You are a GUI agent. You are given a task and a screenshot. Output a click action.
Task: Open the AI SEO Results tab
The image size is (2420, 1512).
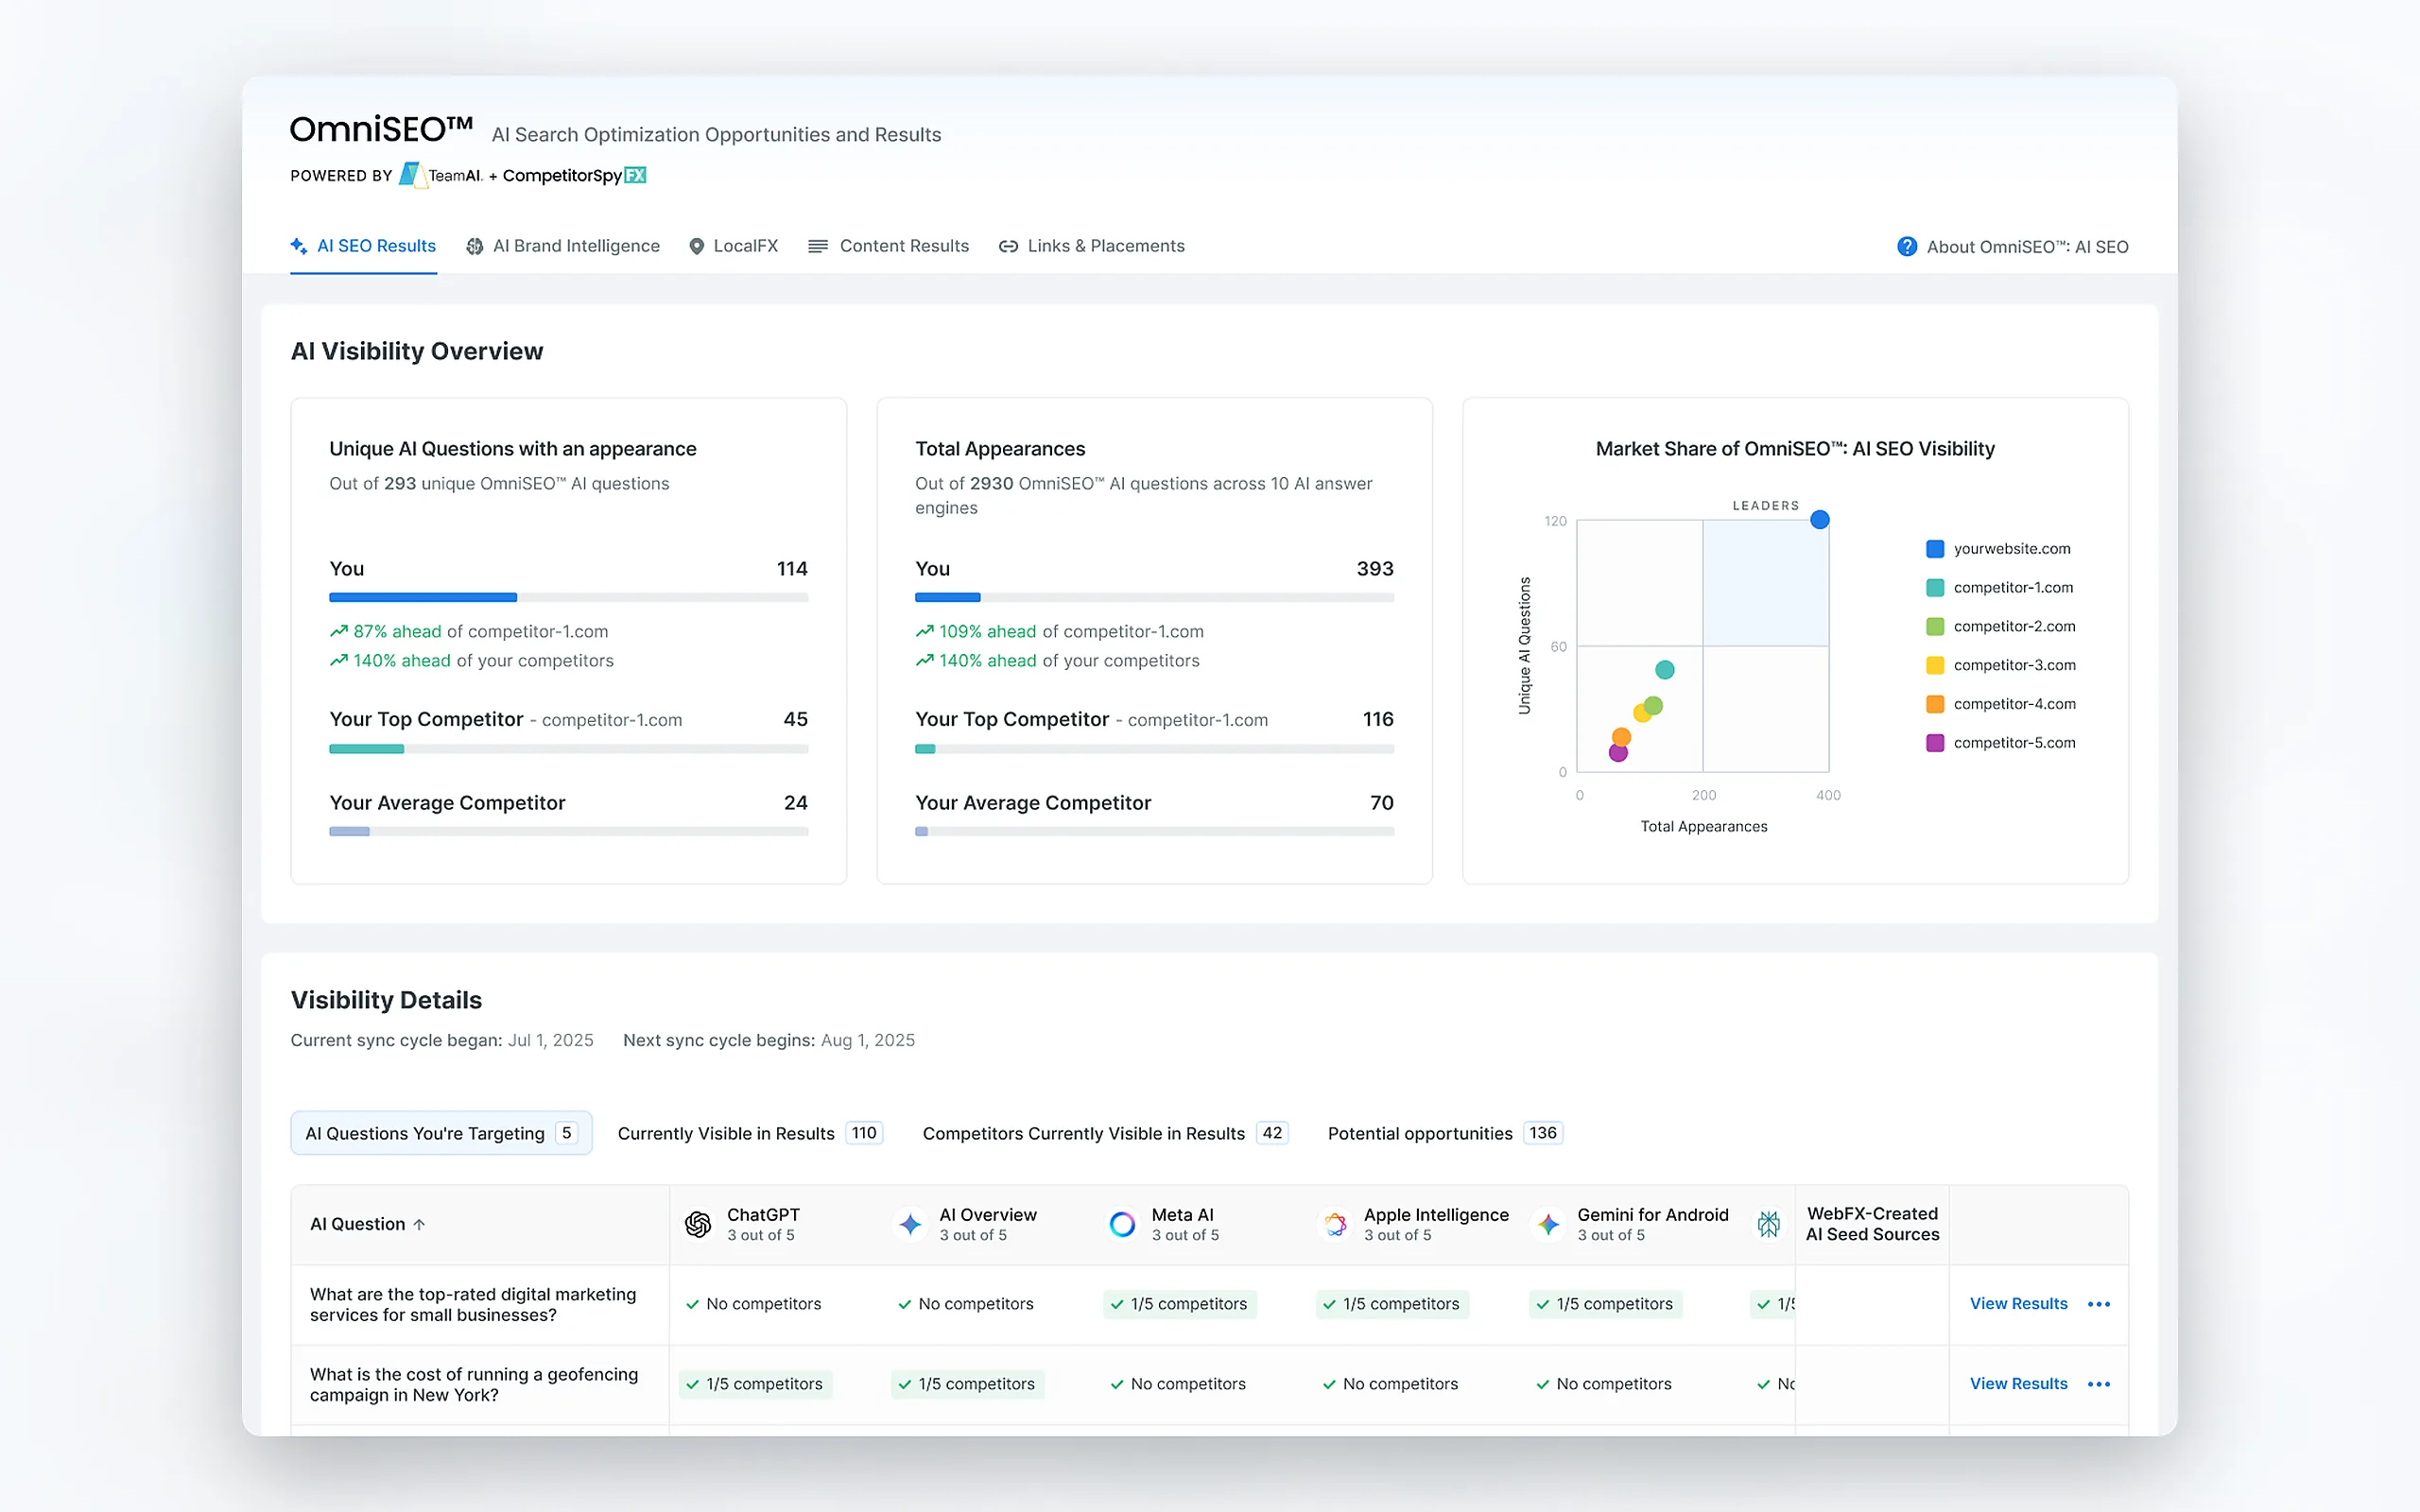363,246
